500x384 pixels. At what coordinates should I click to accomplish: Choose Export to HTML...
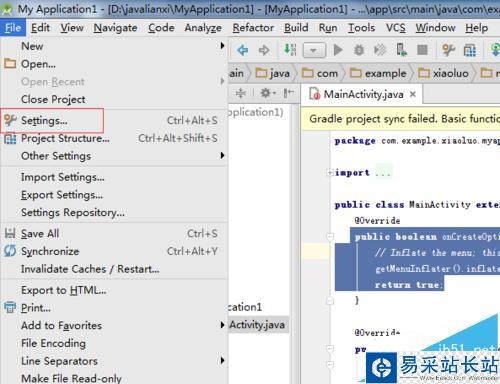pyautogui.click(x=114, y=290)
